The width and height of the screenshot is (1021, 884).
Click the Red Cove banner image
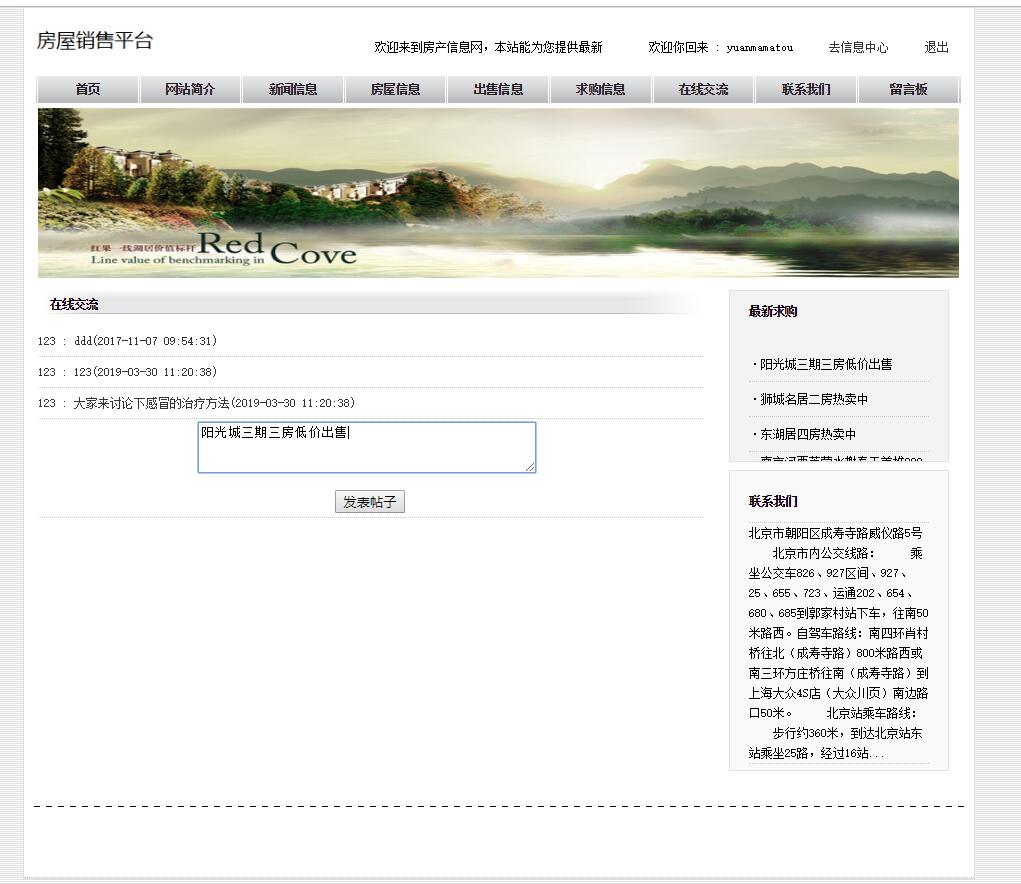(497, 192)
